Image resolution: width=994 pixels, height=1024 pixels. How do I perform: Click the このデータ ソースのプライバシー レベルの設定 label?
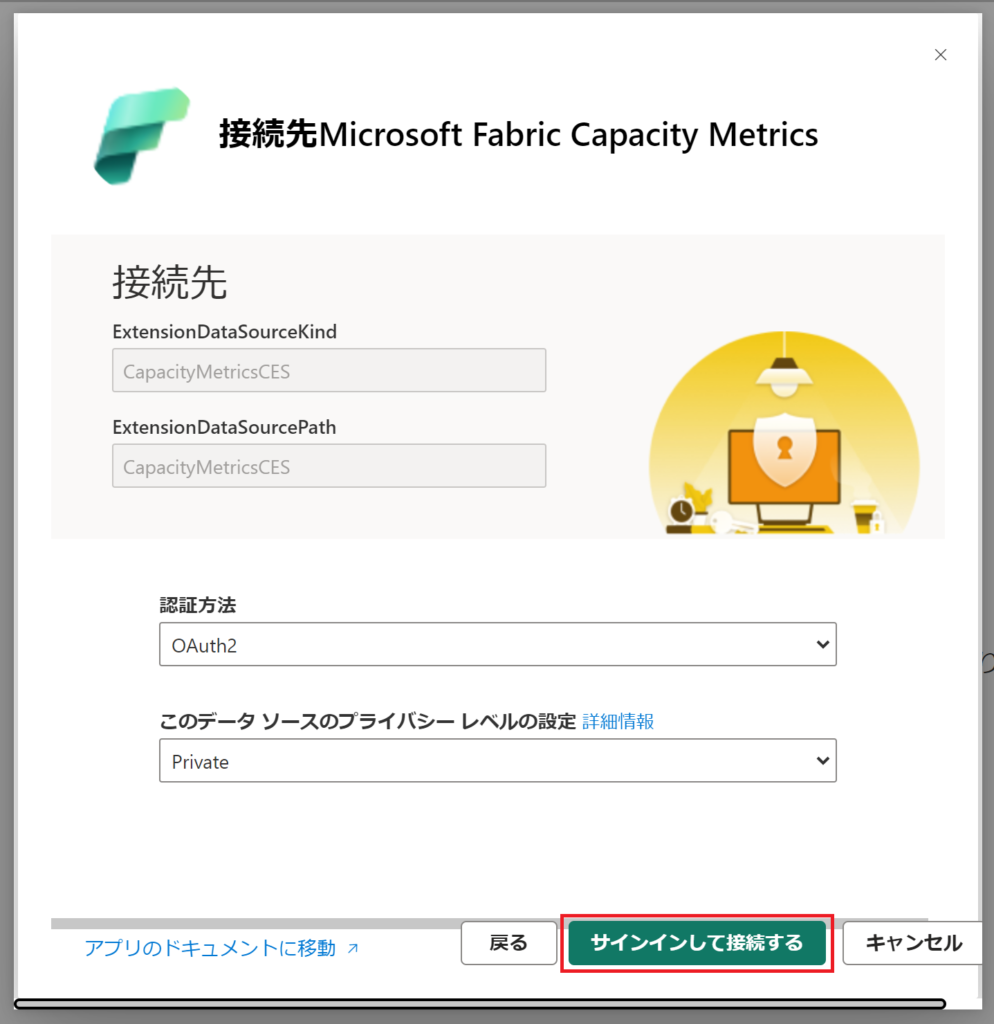click(x=368, y=722)
